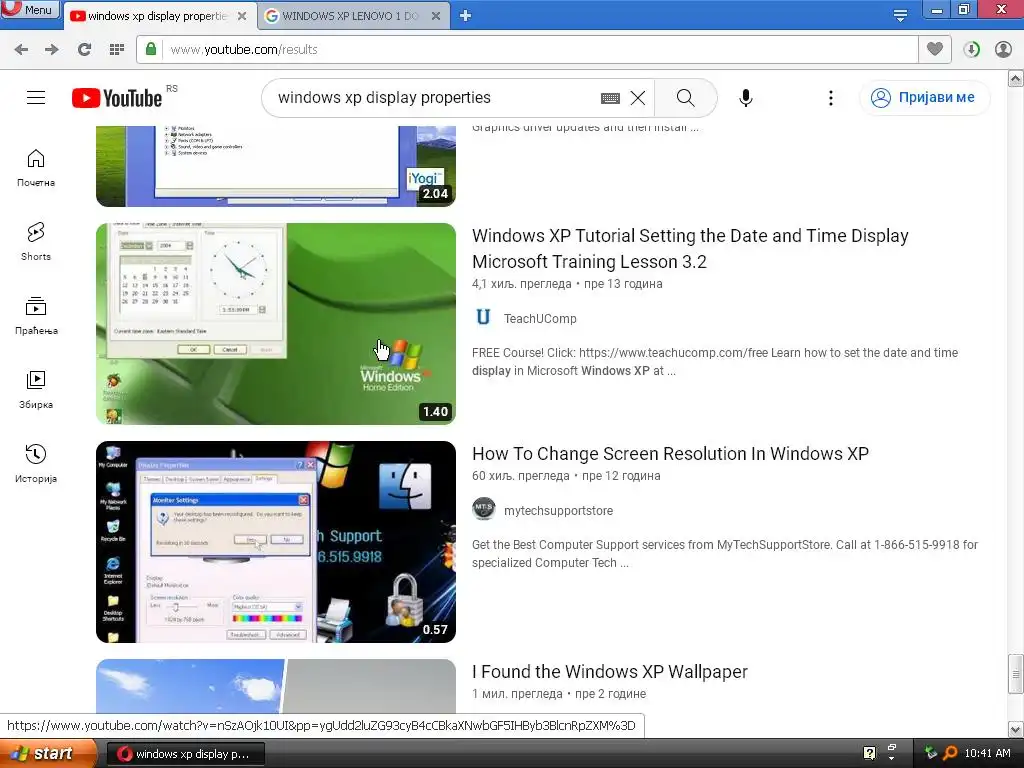Click the page scrollbar up arrow
Viewport: 1024px width, 768px height.
click(1016, 79)
